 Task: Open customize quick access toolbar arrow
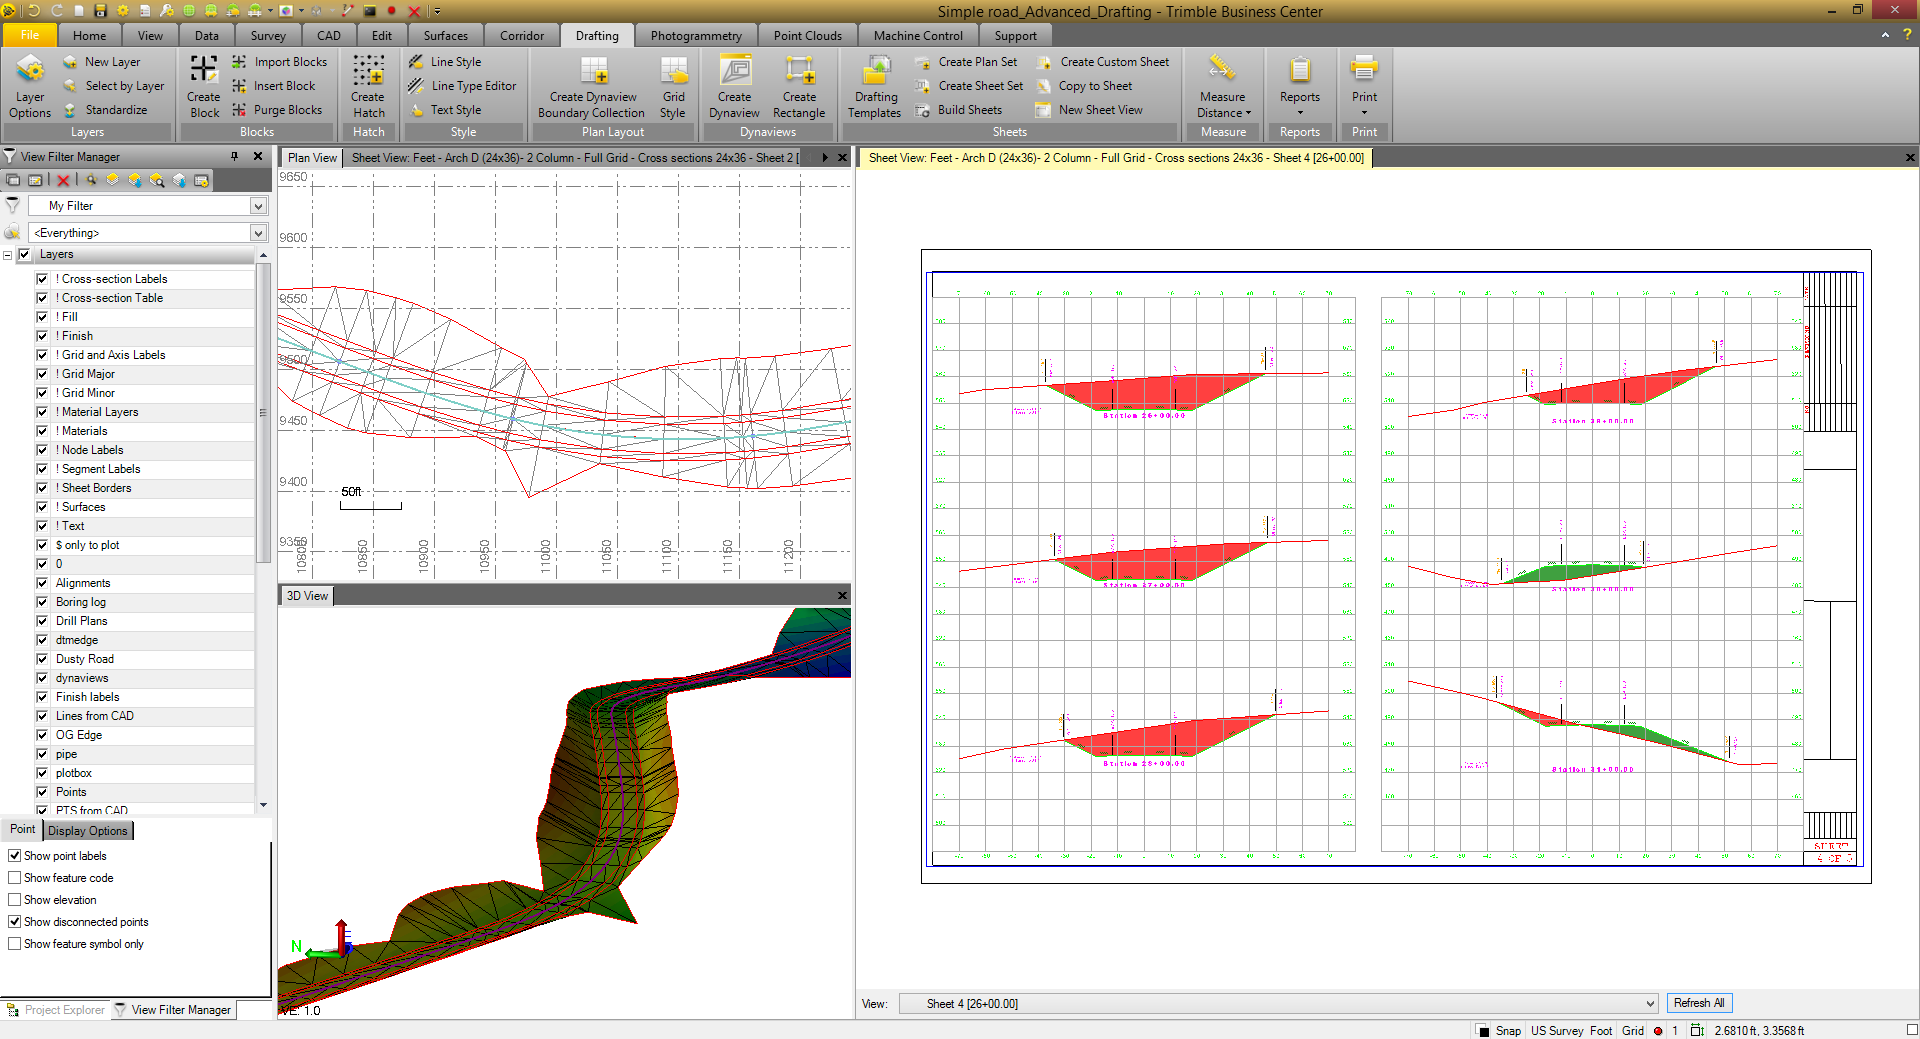437,11
